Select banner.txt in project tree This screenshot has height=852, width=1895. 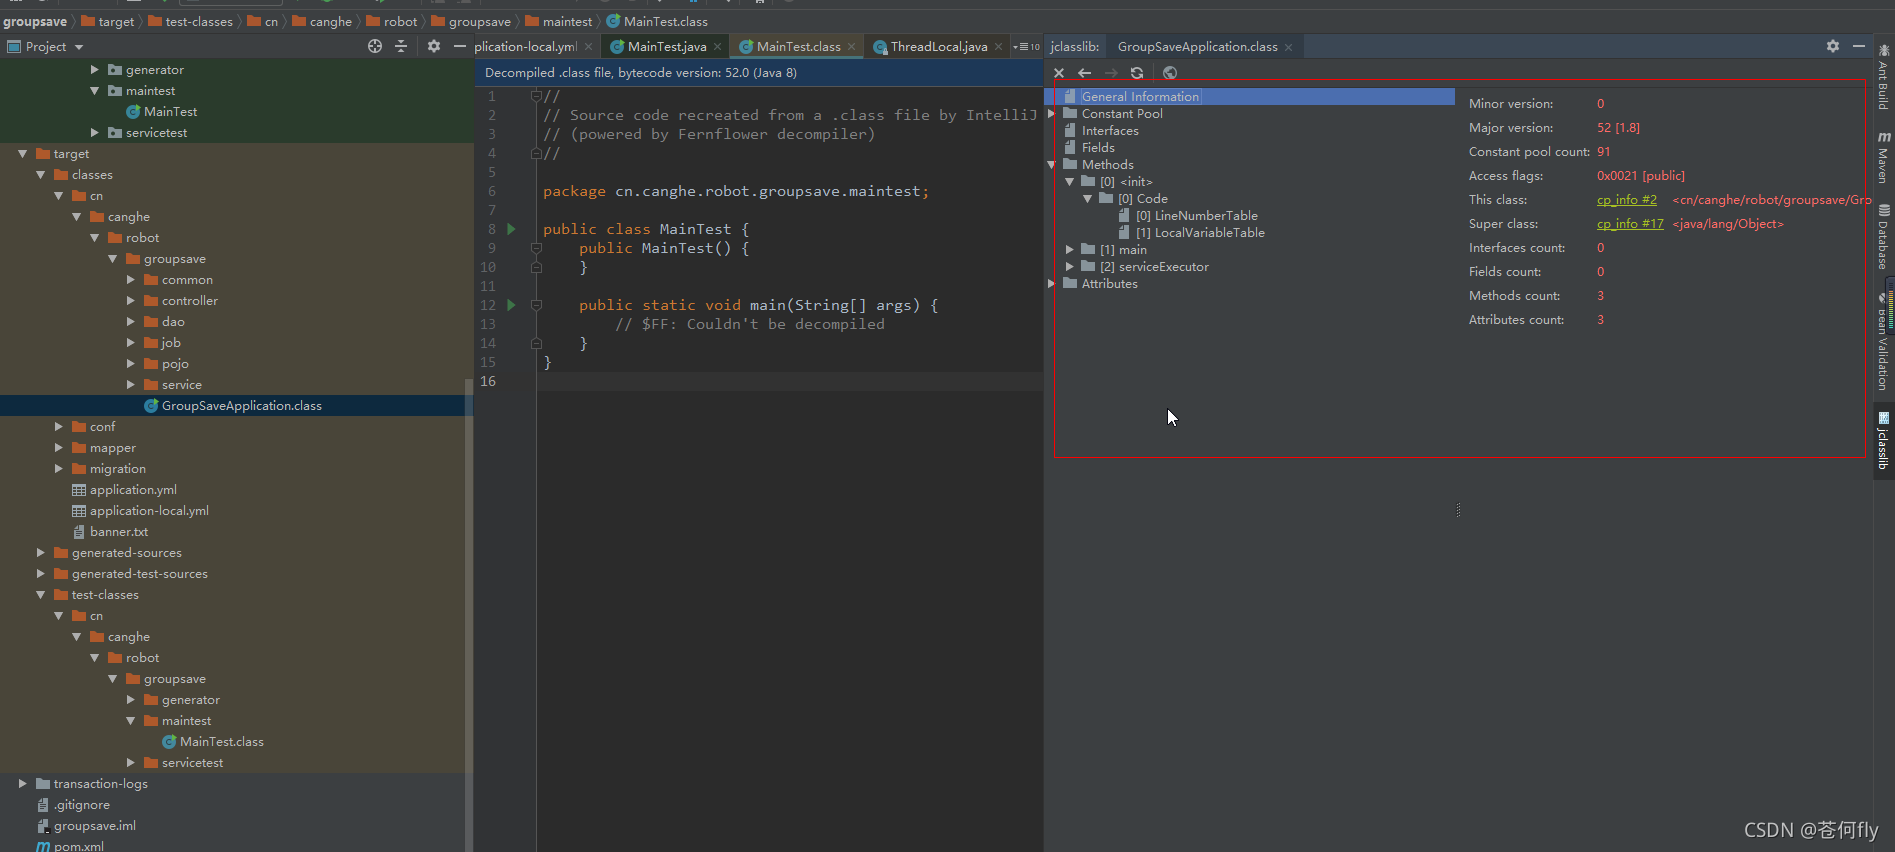119,532
